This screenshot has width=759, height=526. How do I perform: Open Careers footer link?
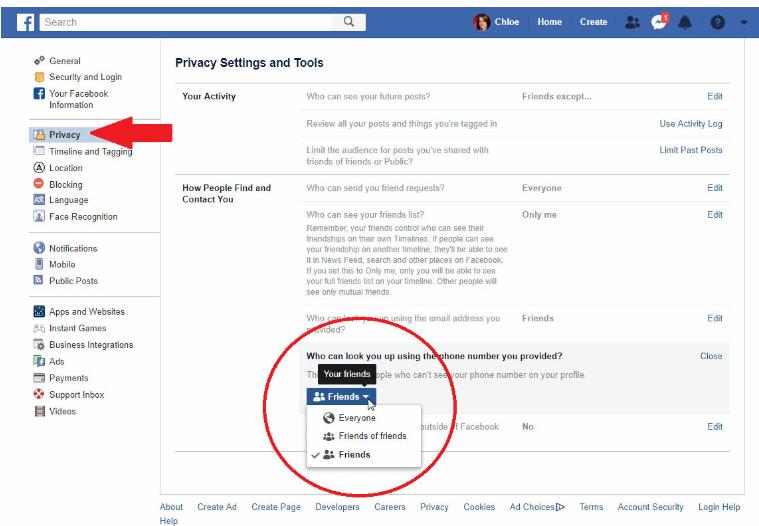tap(390, 507)
